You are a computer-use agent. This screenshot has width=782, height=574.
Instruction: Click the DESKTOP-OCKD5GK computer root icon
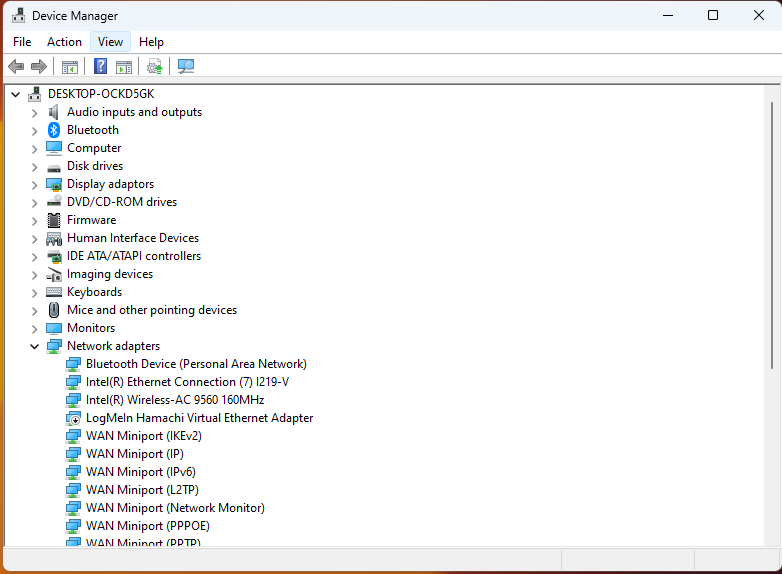click(34, 94)
